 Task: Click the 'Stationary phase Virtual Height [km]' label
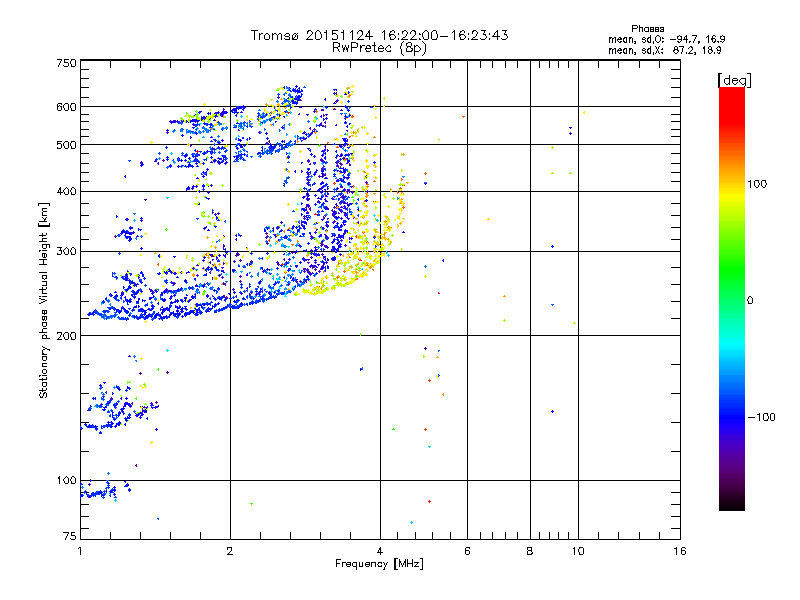click(x=44, y=300)
